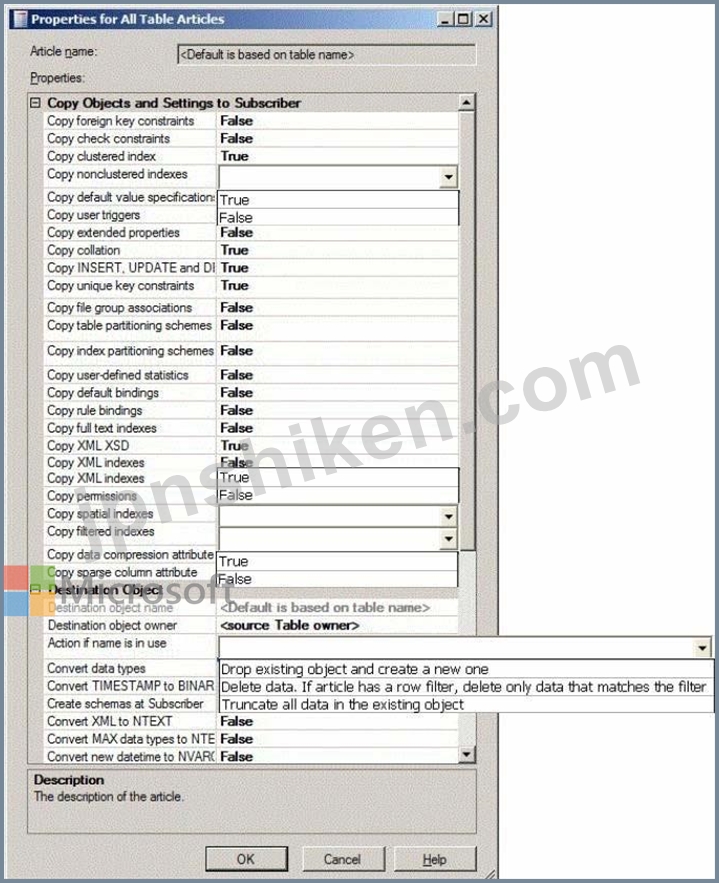Click True value for Copy collation
The width and height of the screenshot is (719, 883).
point(234,250)
